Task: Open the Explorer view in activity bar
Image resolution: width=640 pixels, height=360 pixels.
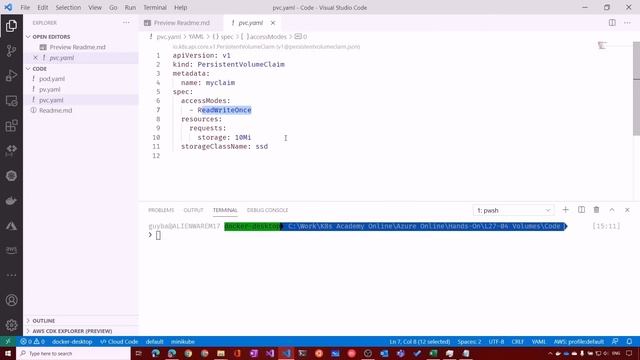Action: (x=11, y=26)
